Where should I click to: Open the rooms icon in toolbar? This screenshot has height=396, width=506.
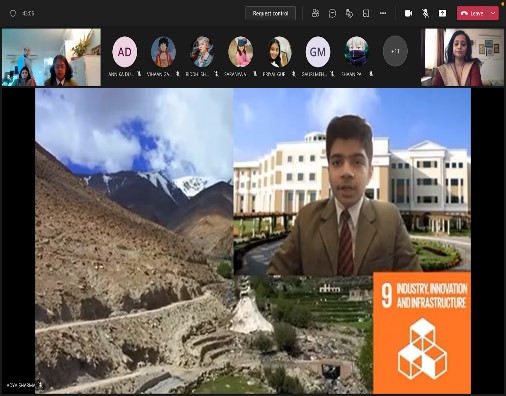[366, 13]
